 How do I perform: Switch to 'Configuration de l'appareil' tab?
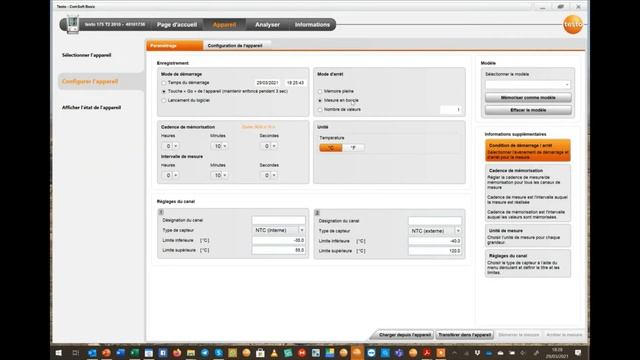click(x=235, y=46)
